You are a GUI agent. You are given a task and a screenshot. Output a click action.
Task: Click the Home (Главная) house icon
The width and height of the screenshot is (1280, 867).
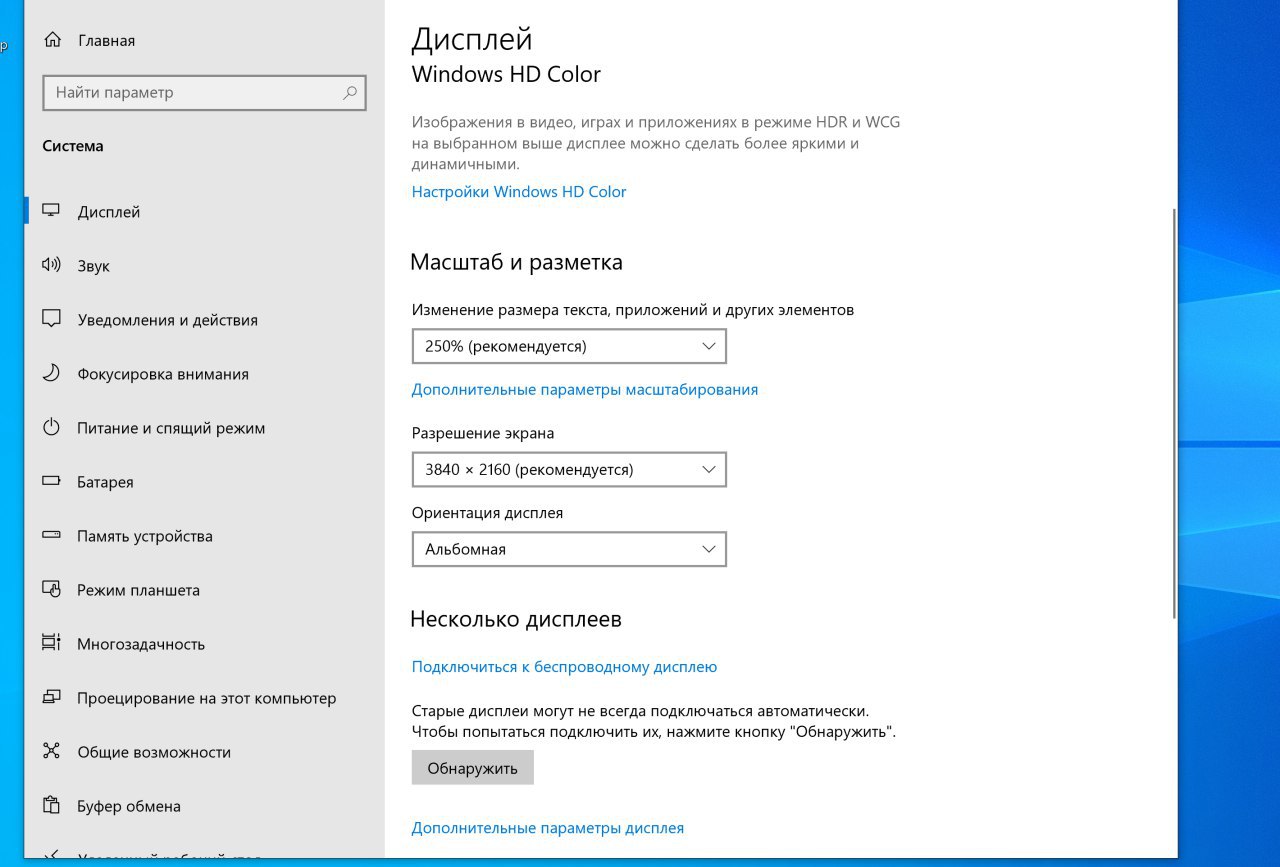[x=51, y=41]
